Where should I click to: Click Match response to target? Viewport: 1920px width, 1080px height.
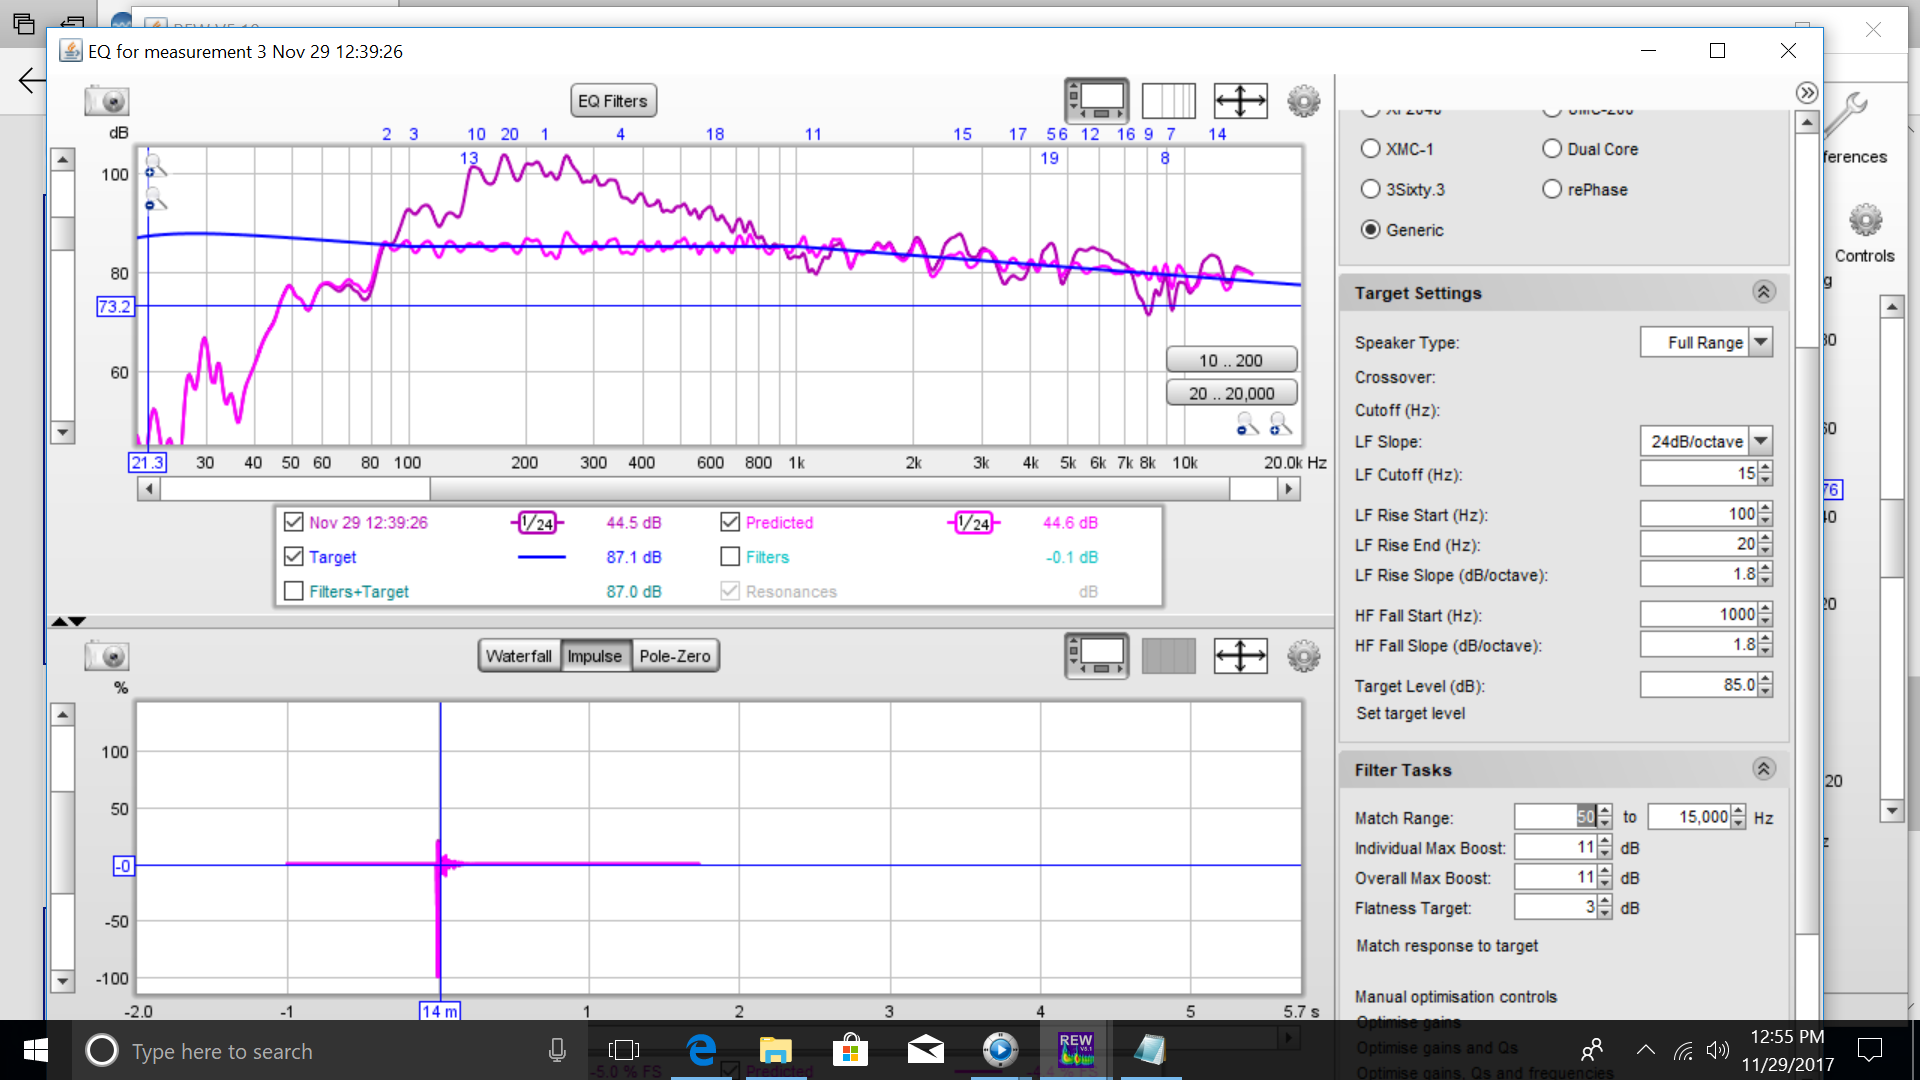tap(1447, 946)
